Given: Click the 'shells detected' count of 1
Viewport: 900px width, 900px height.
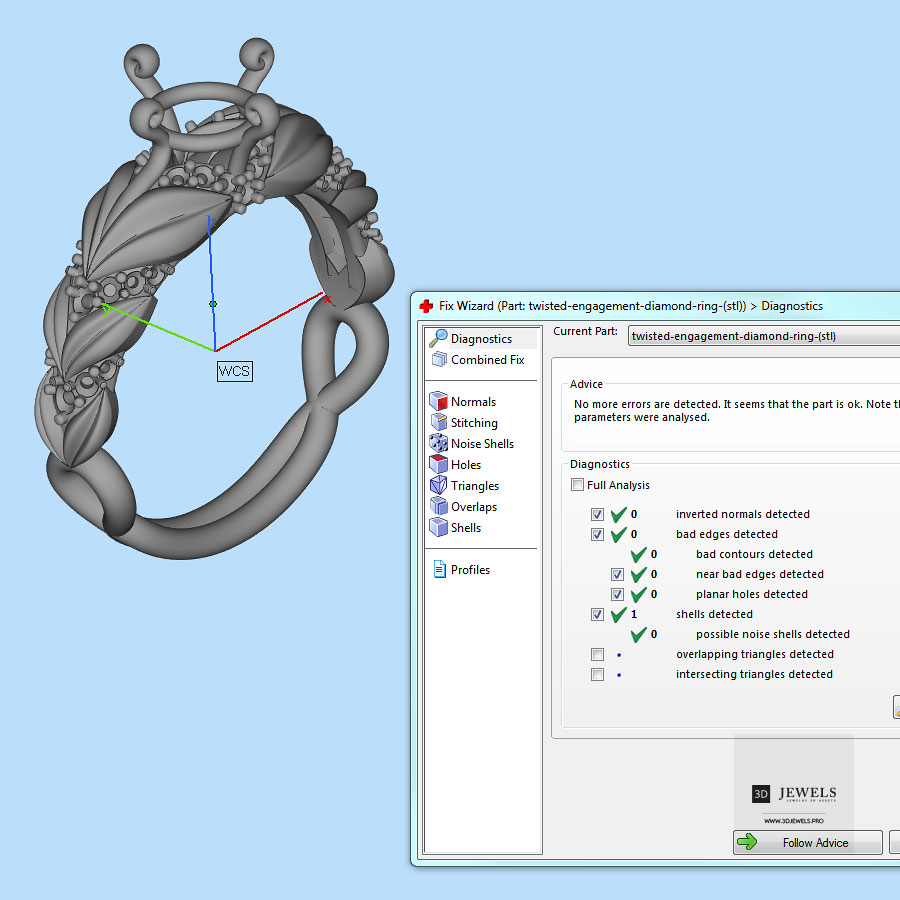Looking at the screenshot, I should click(x=634, y=614).
